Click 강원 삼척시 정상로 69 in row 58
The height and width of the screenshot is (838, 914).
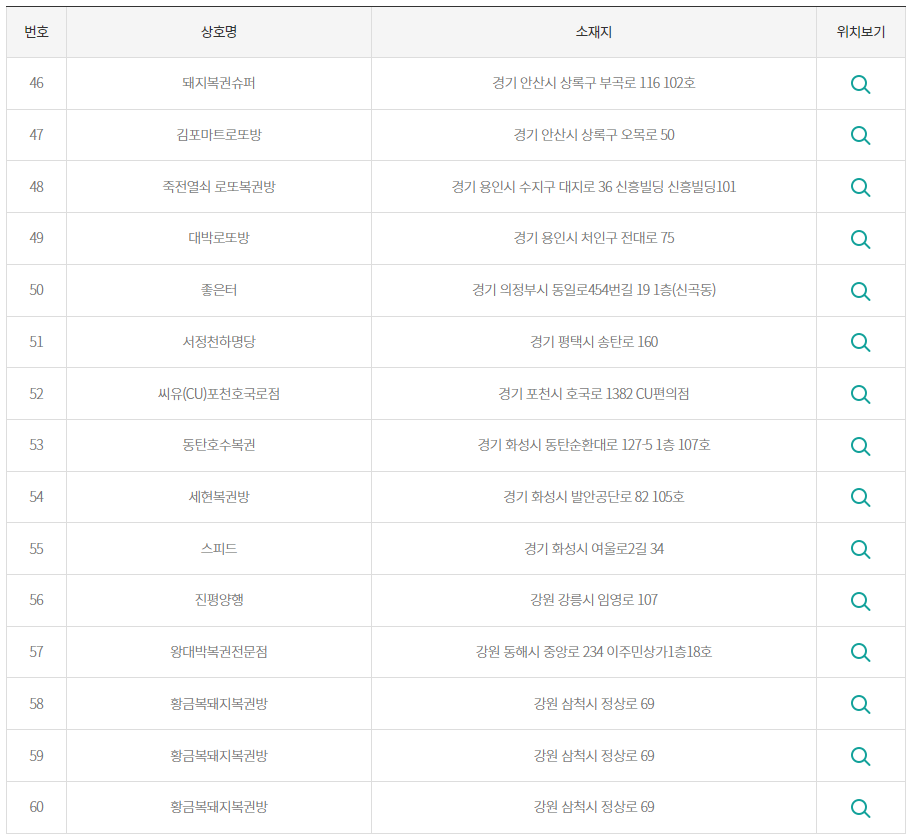click(593, 703)
